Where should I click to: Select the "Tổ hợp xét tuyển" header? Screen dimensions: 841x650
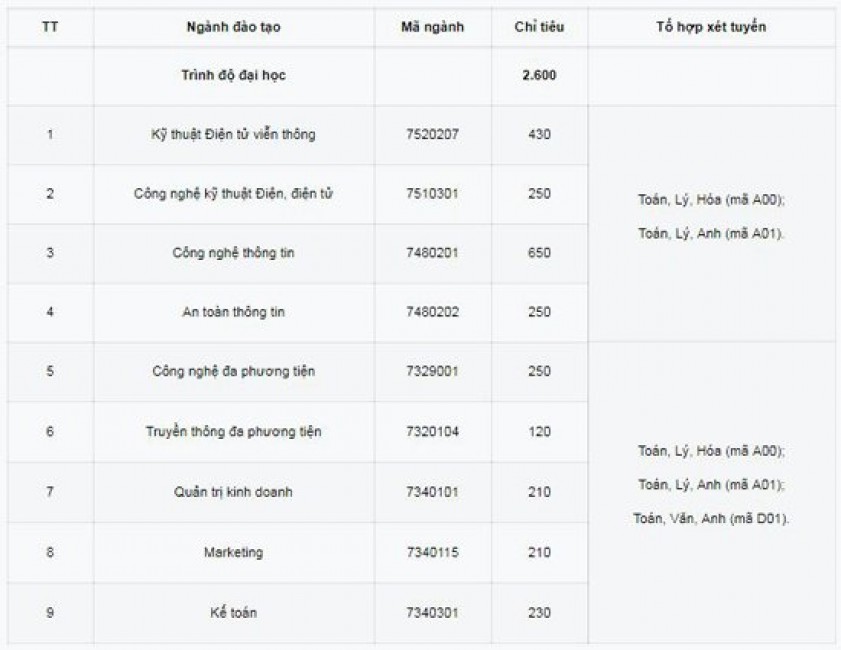tap(711, 27)
